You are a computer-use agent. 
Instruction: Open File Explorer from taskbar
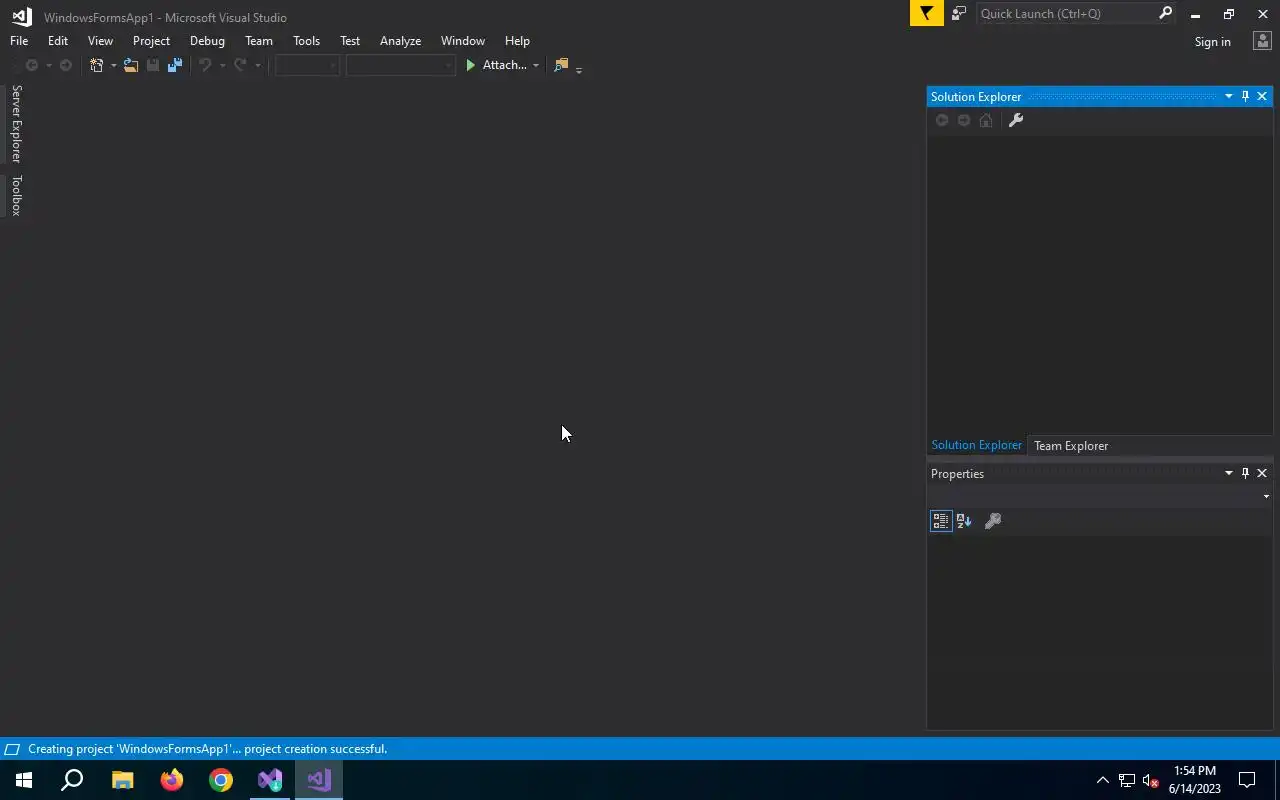122,780
